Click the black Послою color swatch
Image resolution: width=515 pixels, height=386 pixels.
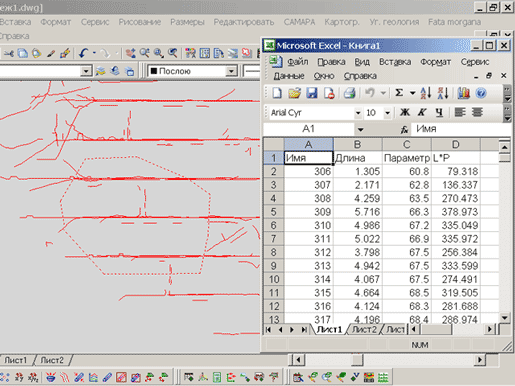tap(154, 71)
